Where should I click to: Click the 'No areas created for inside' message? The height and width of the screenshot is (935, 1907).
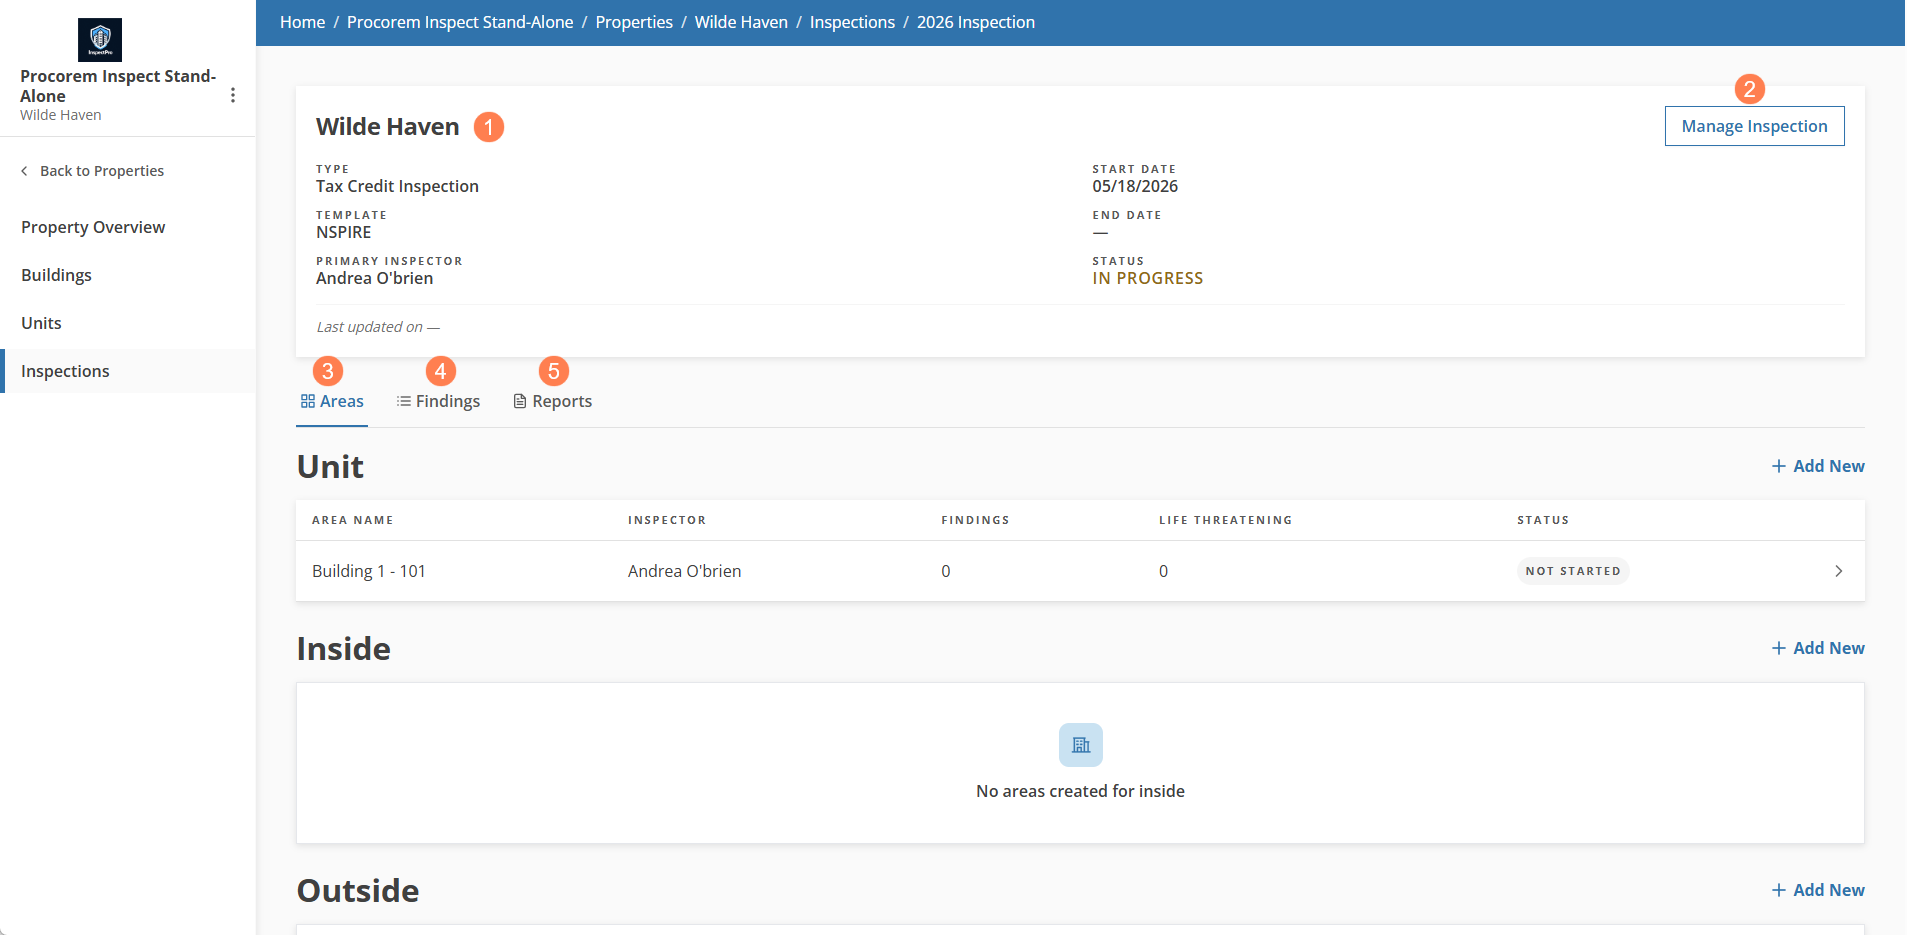pyautogui.click(x=1080, y=791)
